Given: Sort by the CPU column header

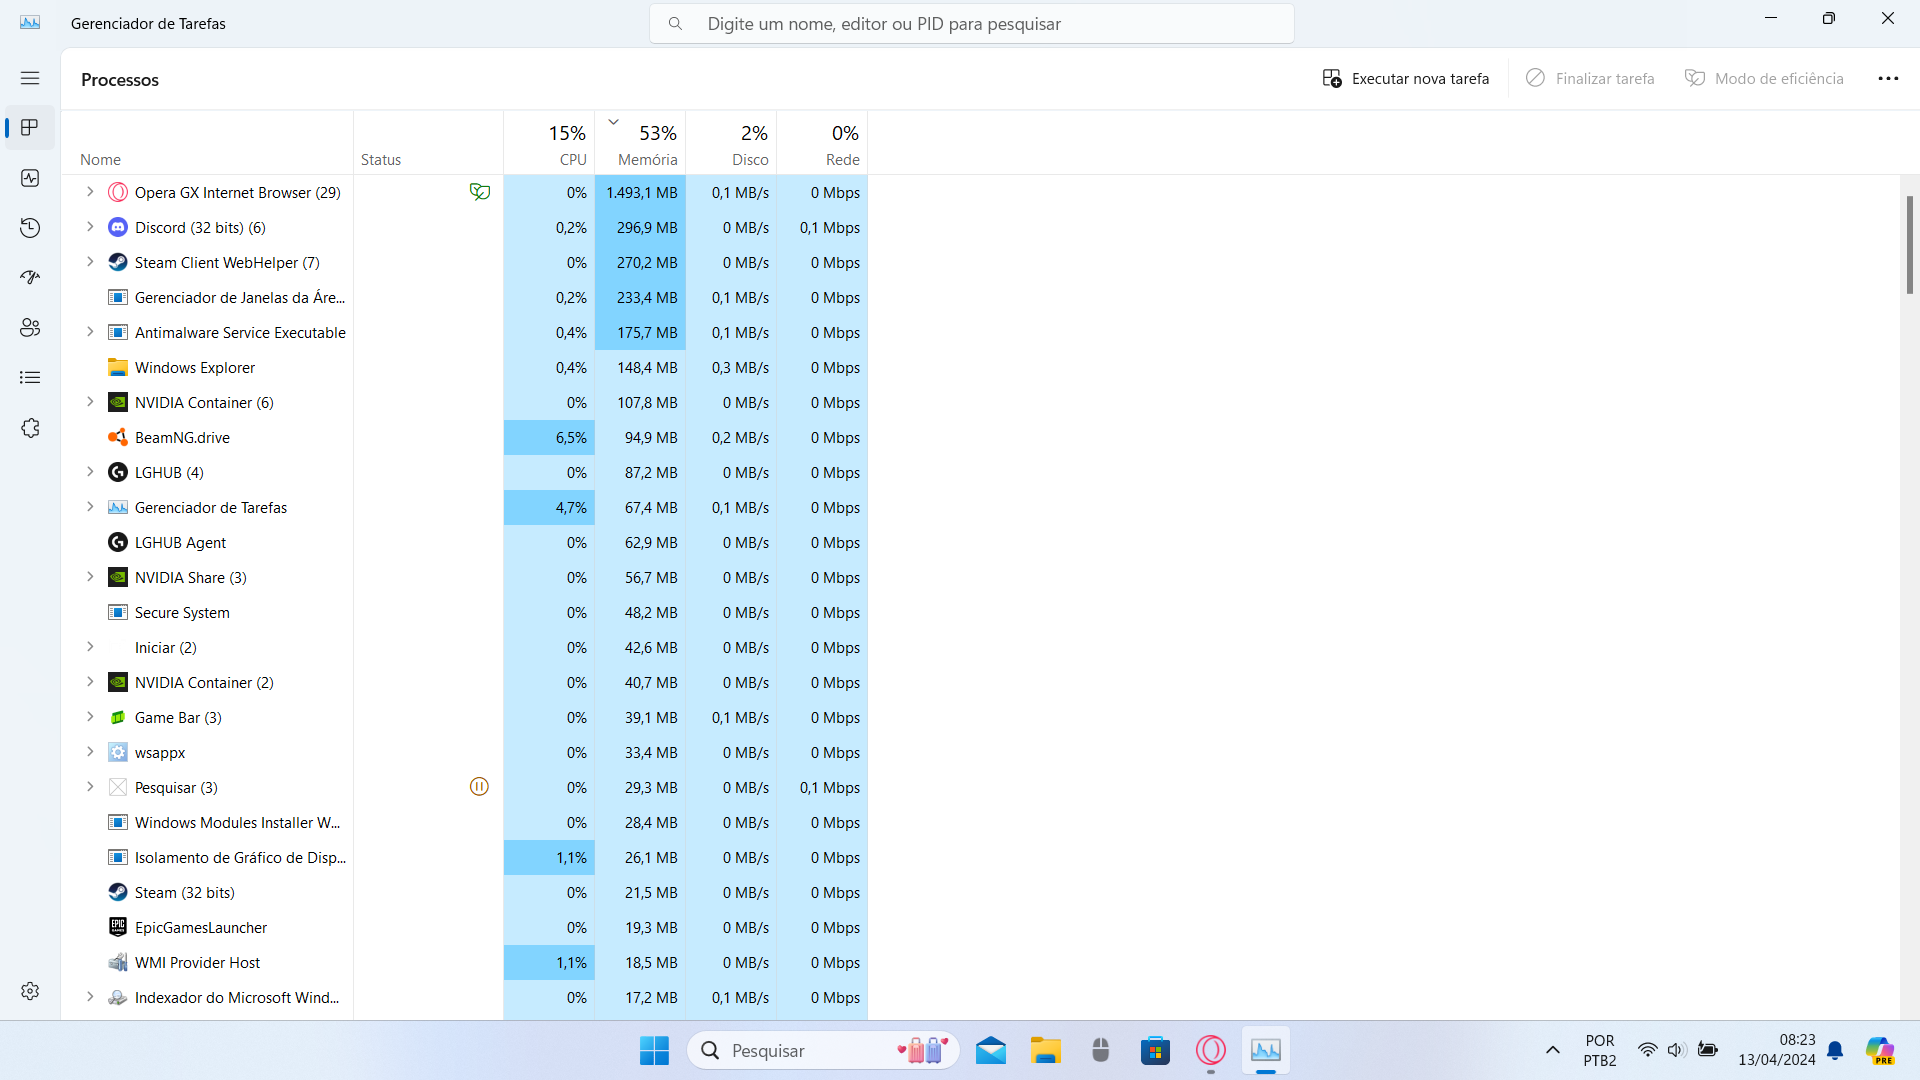Looking at the screenshot, I should [x=549, y=143].
